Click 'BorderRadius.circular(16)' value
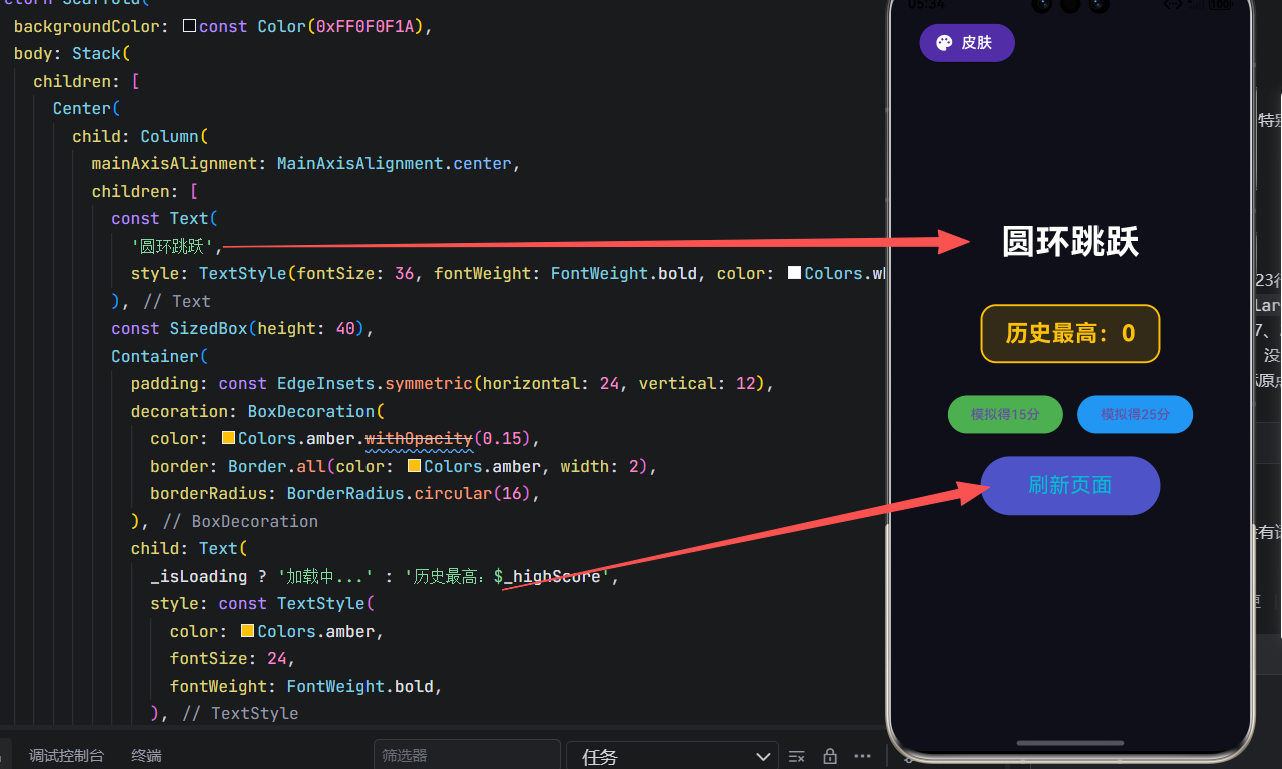The width and height of the screenshot is (1282, 769). (x=409, y=493)
